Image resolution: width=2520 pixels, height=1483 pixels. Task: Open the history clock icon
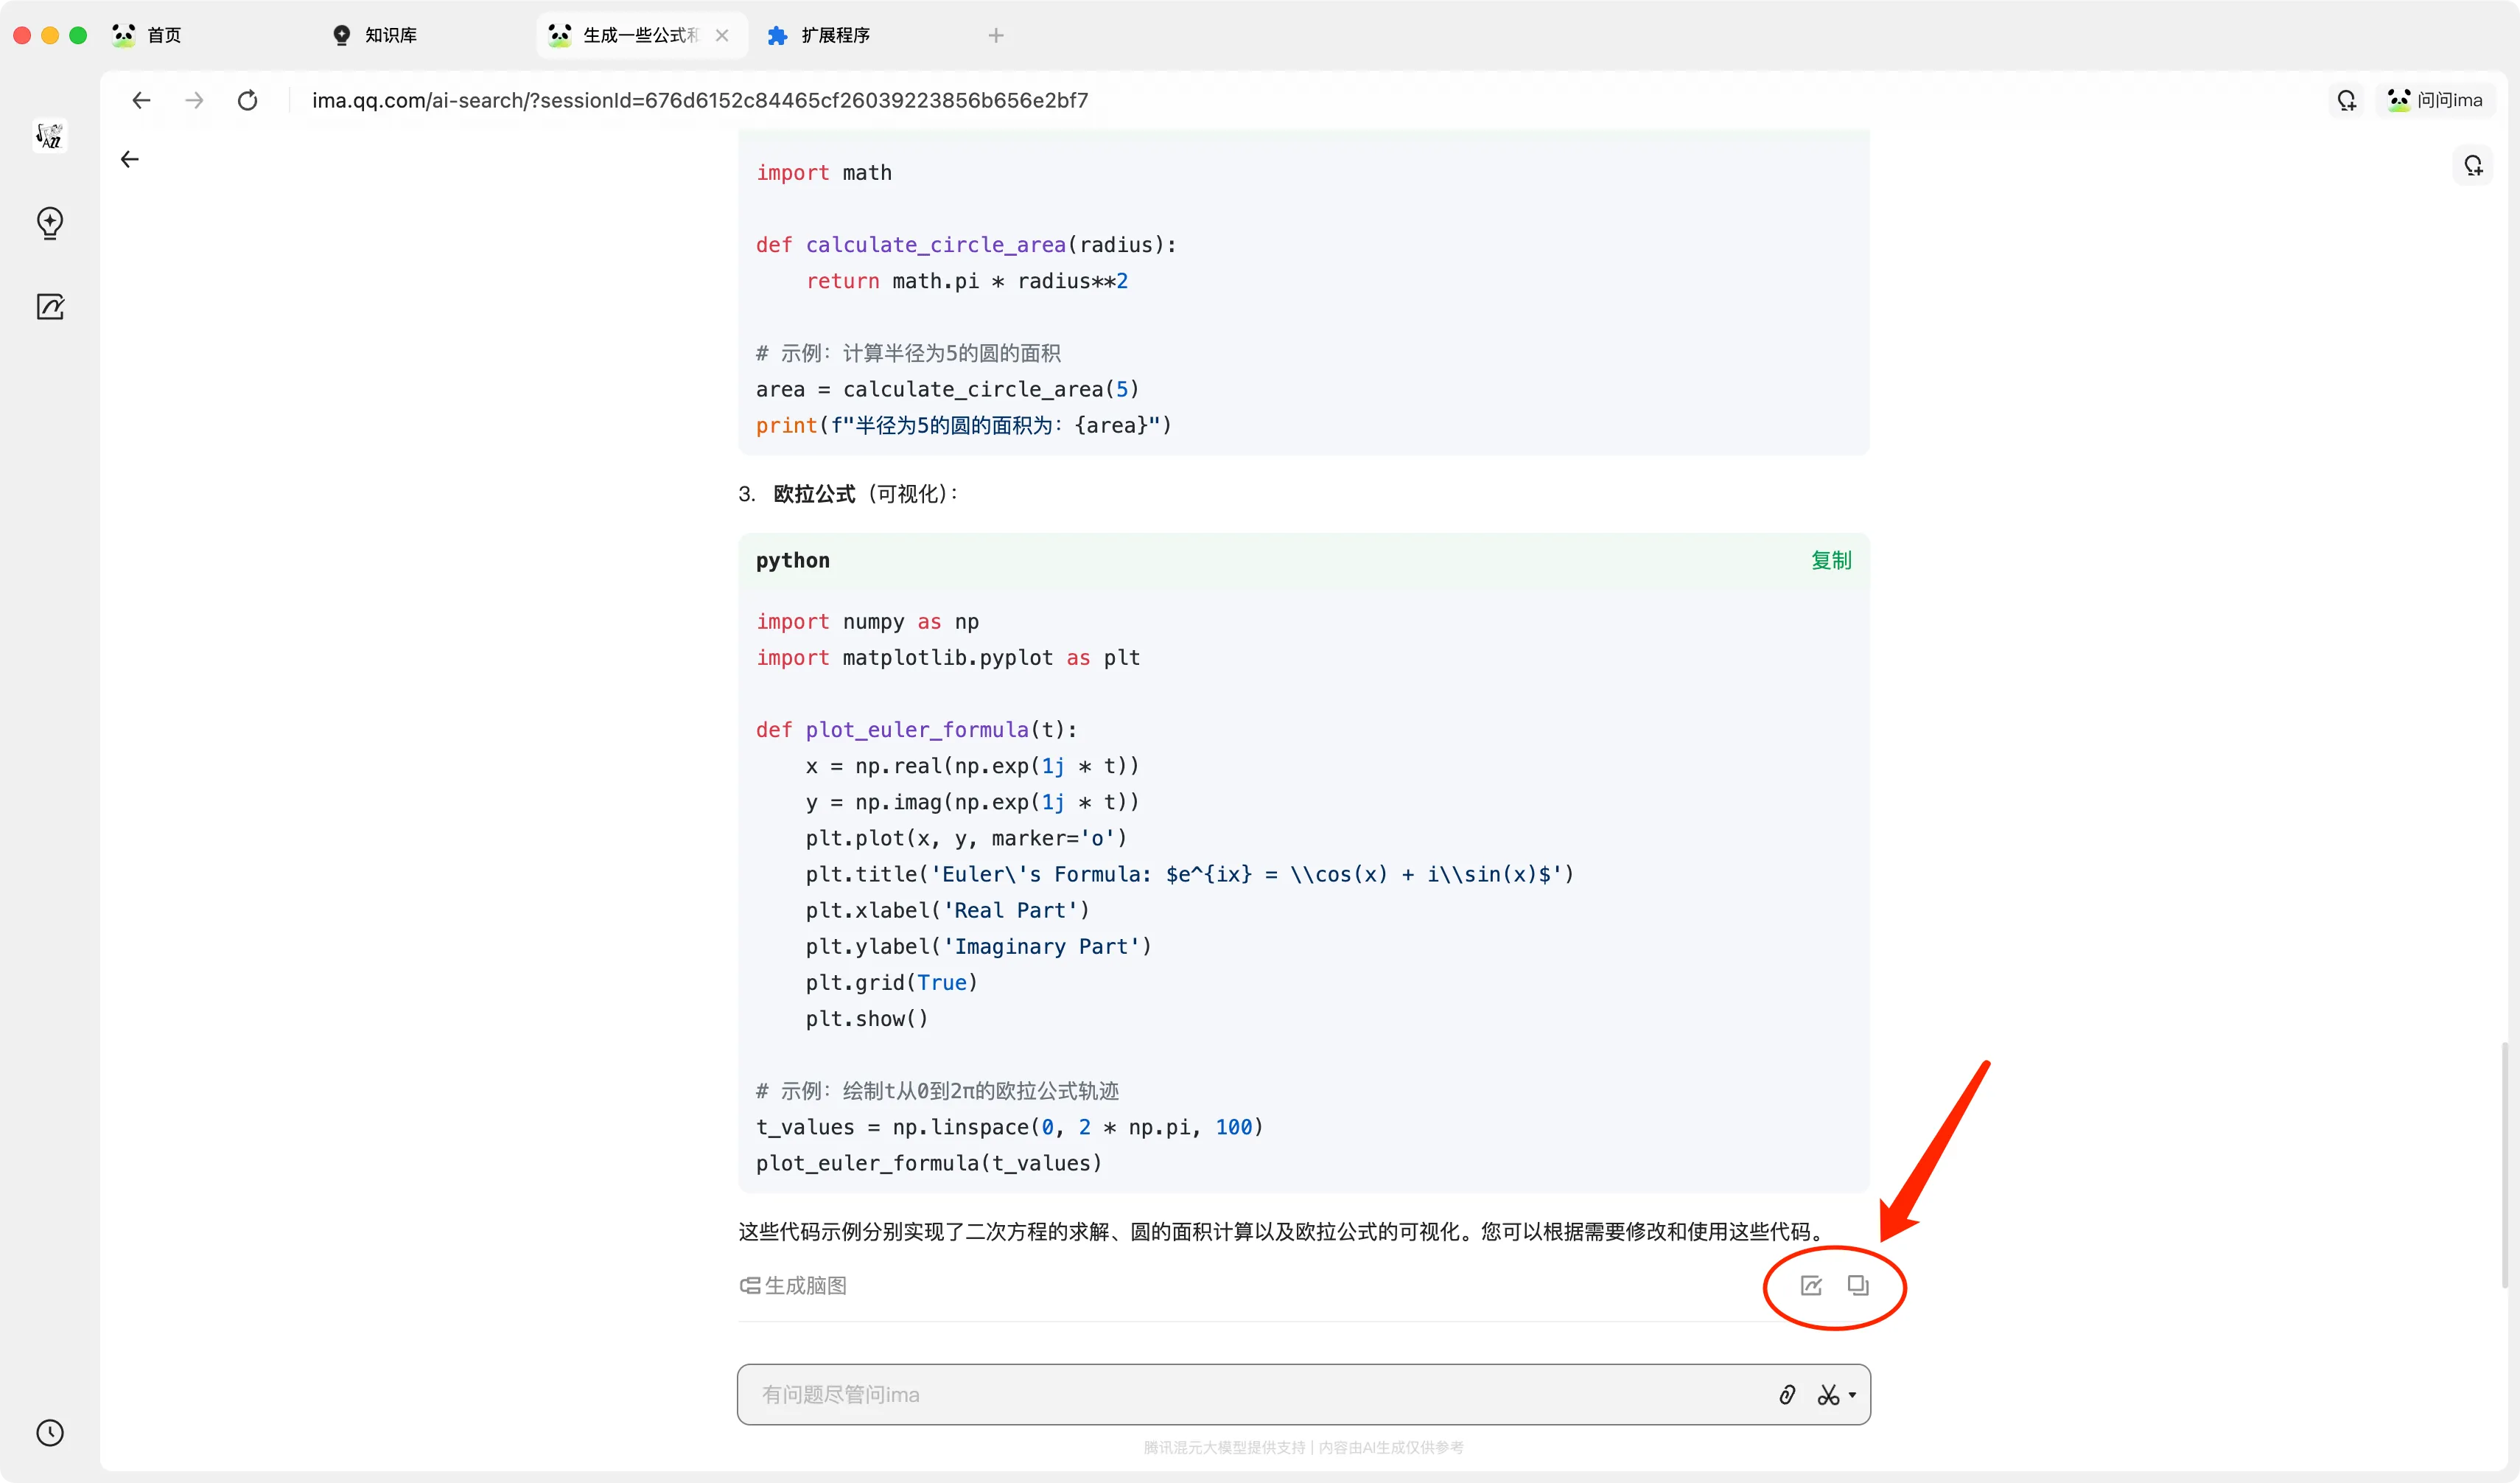pos(50,1432)
